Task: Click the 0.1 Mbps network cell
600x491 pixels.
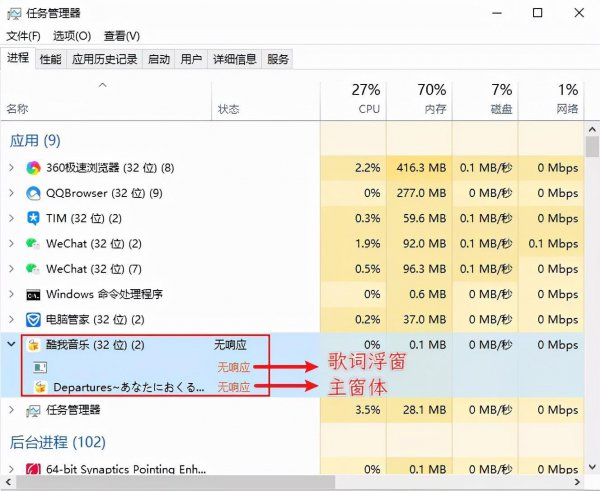Action: [553, 243]
